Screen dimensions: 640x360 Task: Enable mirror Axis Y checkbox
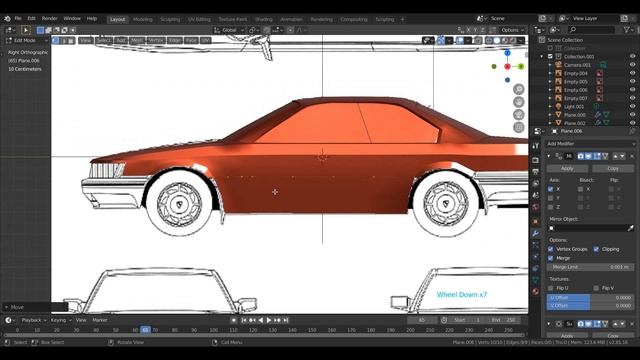pyautogui.click(x=551, y=198)
